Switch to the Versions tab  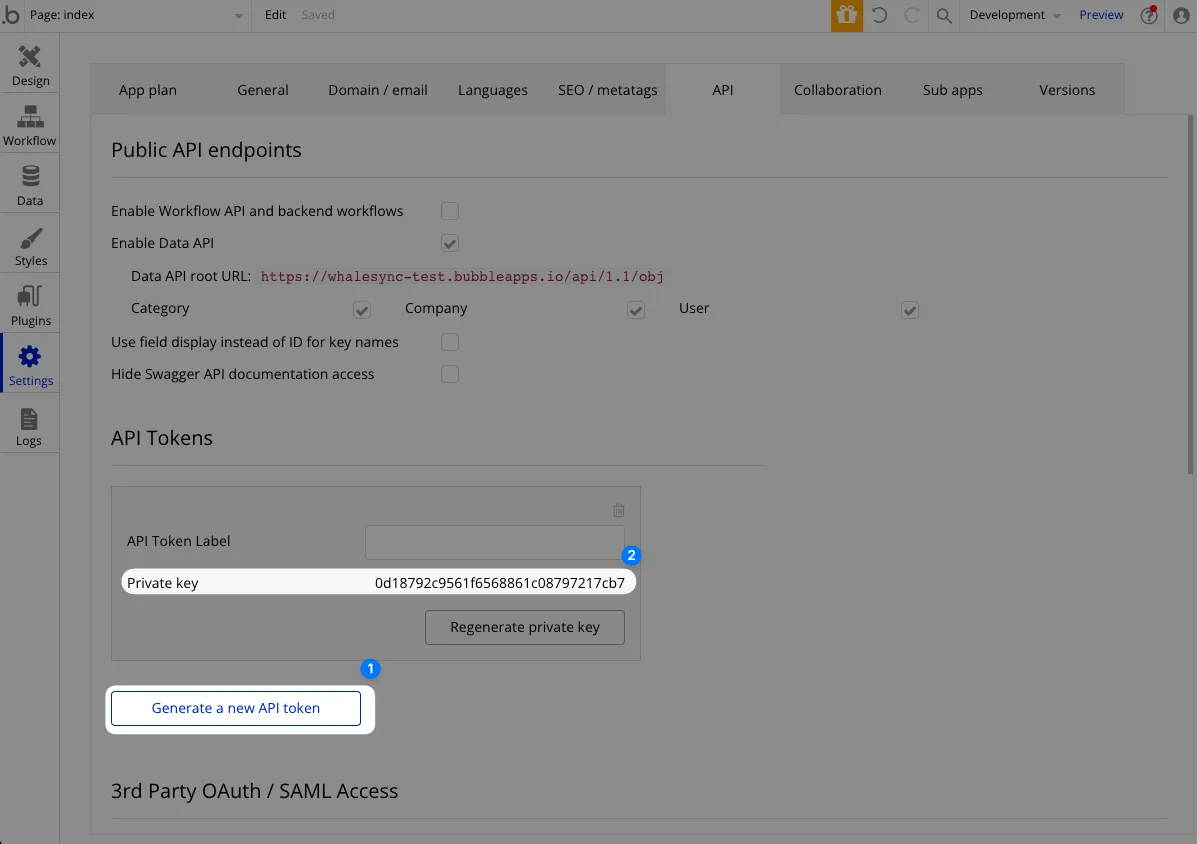(x=1067, y=90)
